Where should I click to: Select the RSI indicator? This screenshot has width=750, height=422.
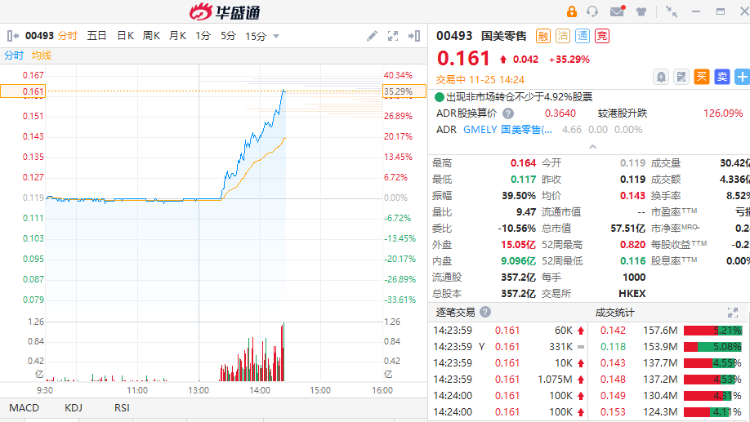click(x=122, y=408)
